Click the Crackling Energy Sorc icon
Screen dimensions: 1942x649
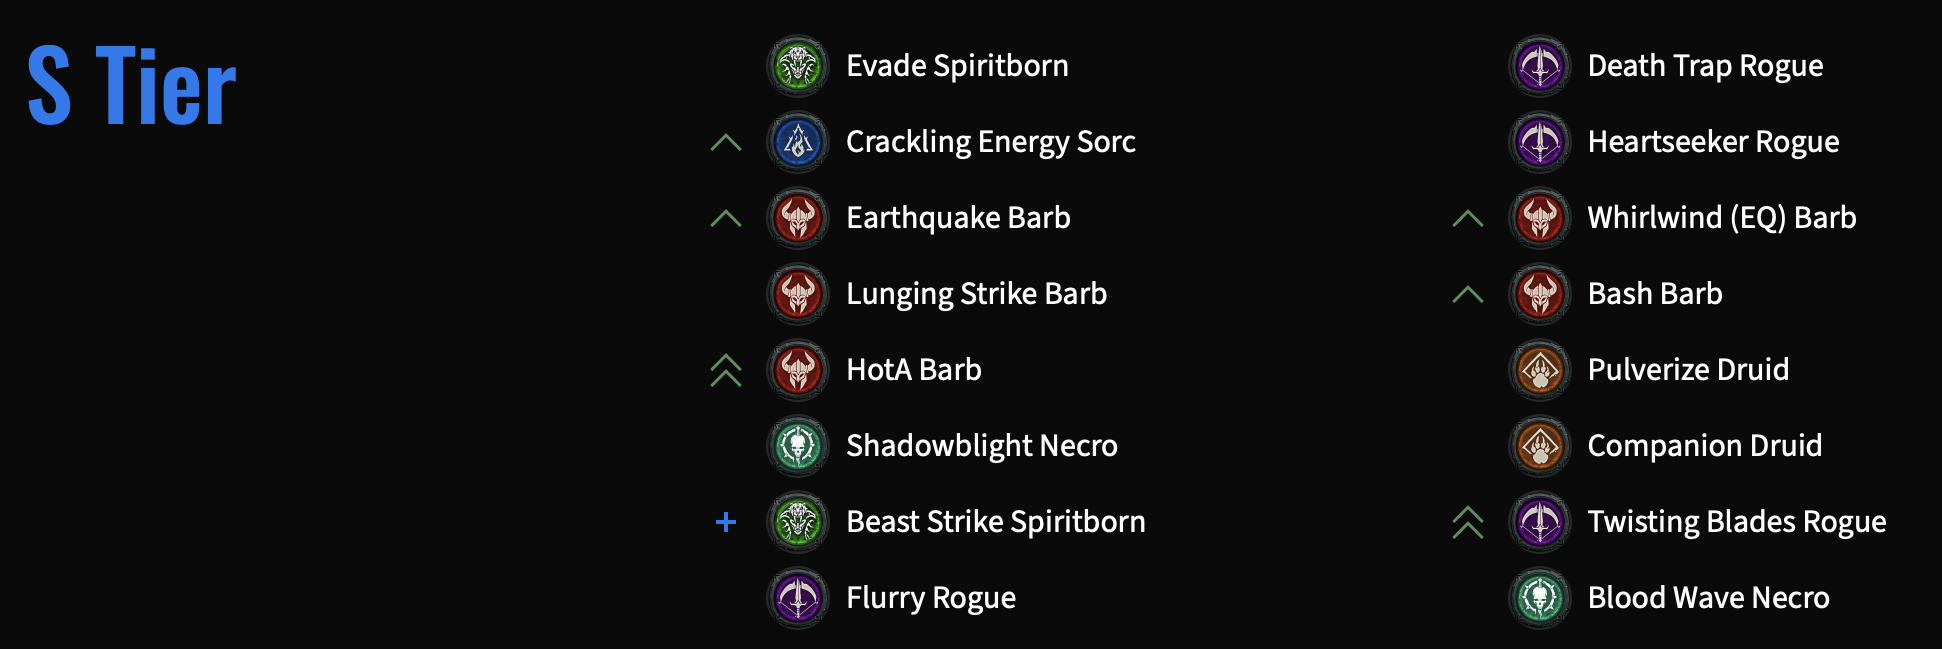coord(798,142)
